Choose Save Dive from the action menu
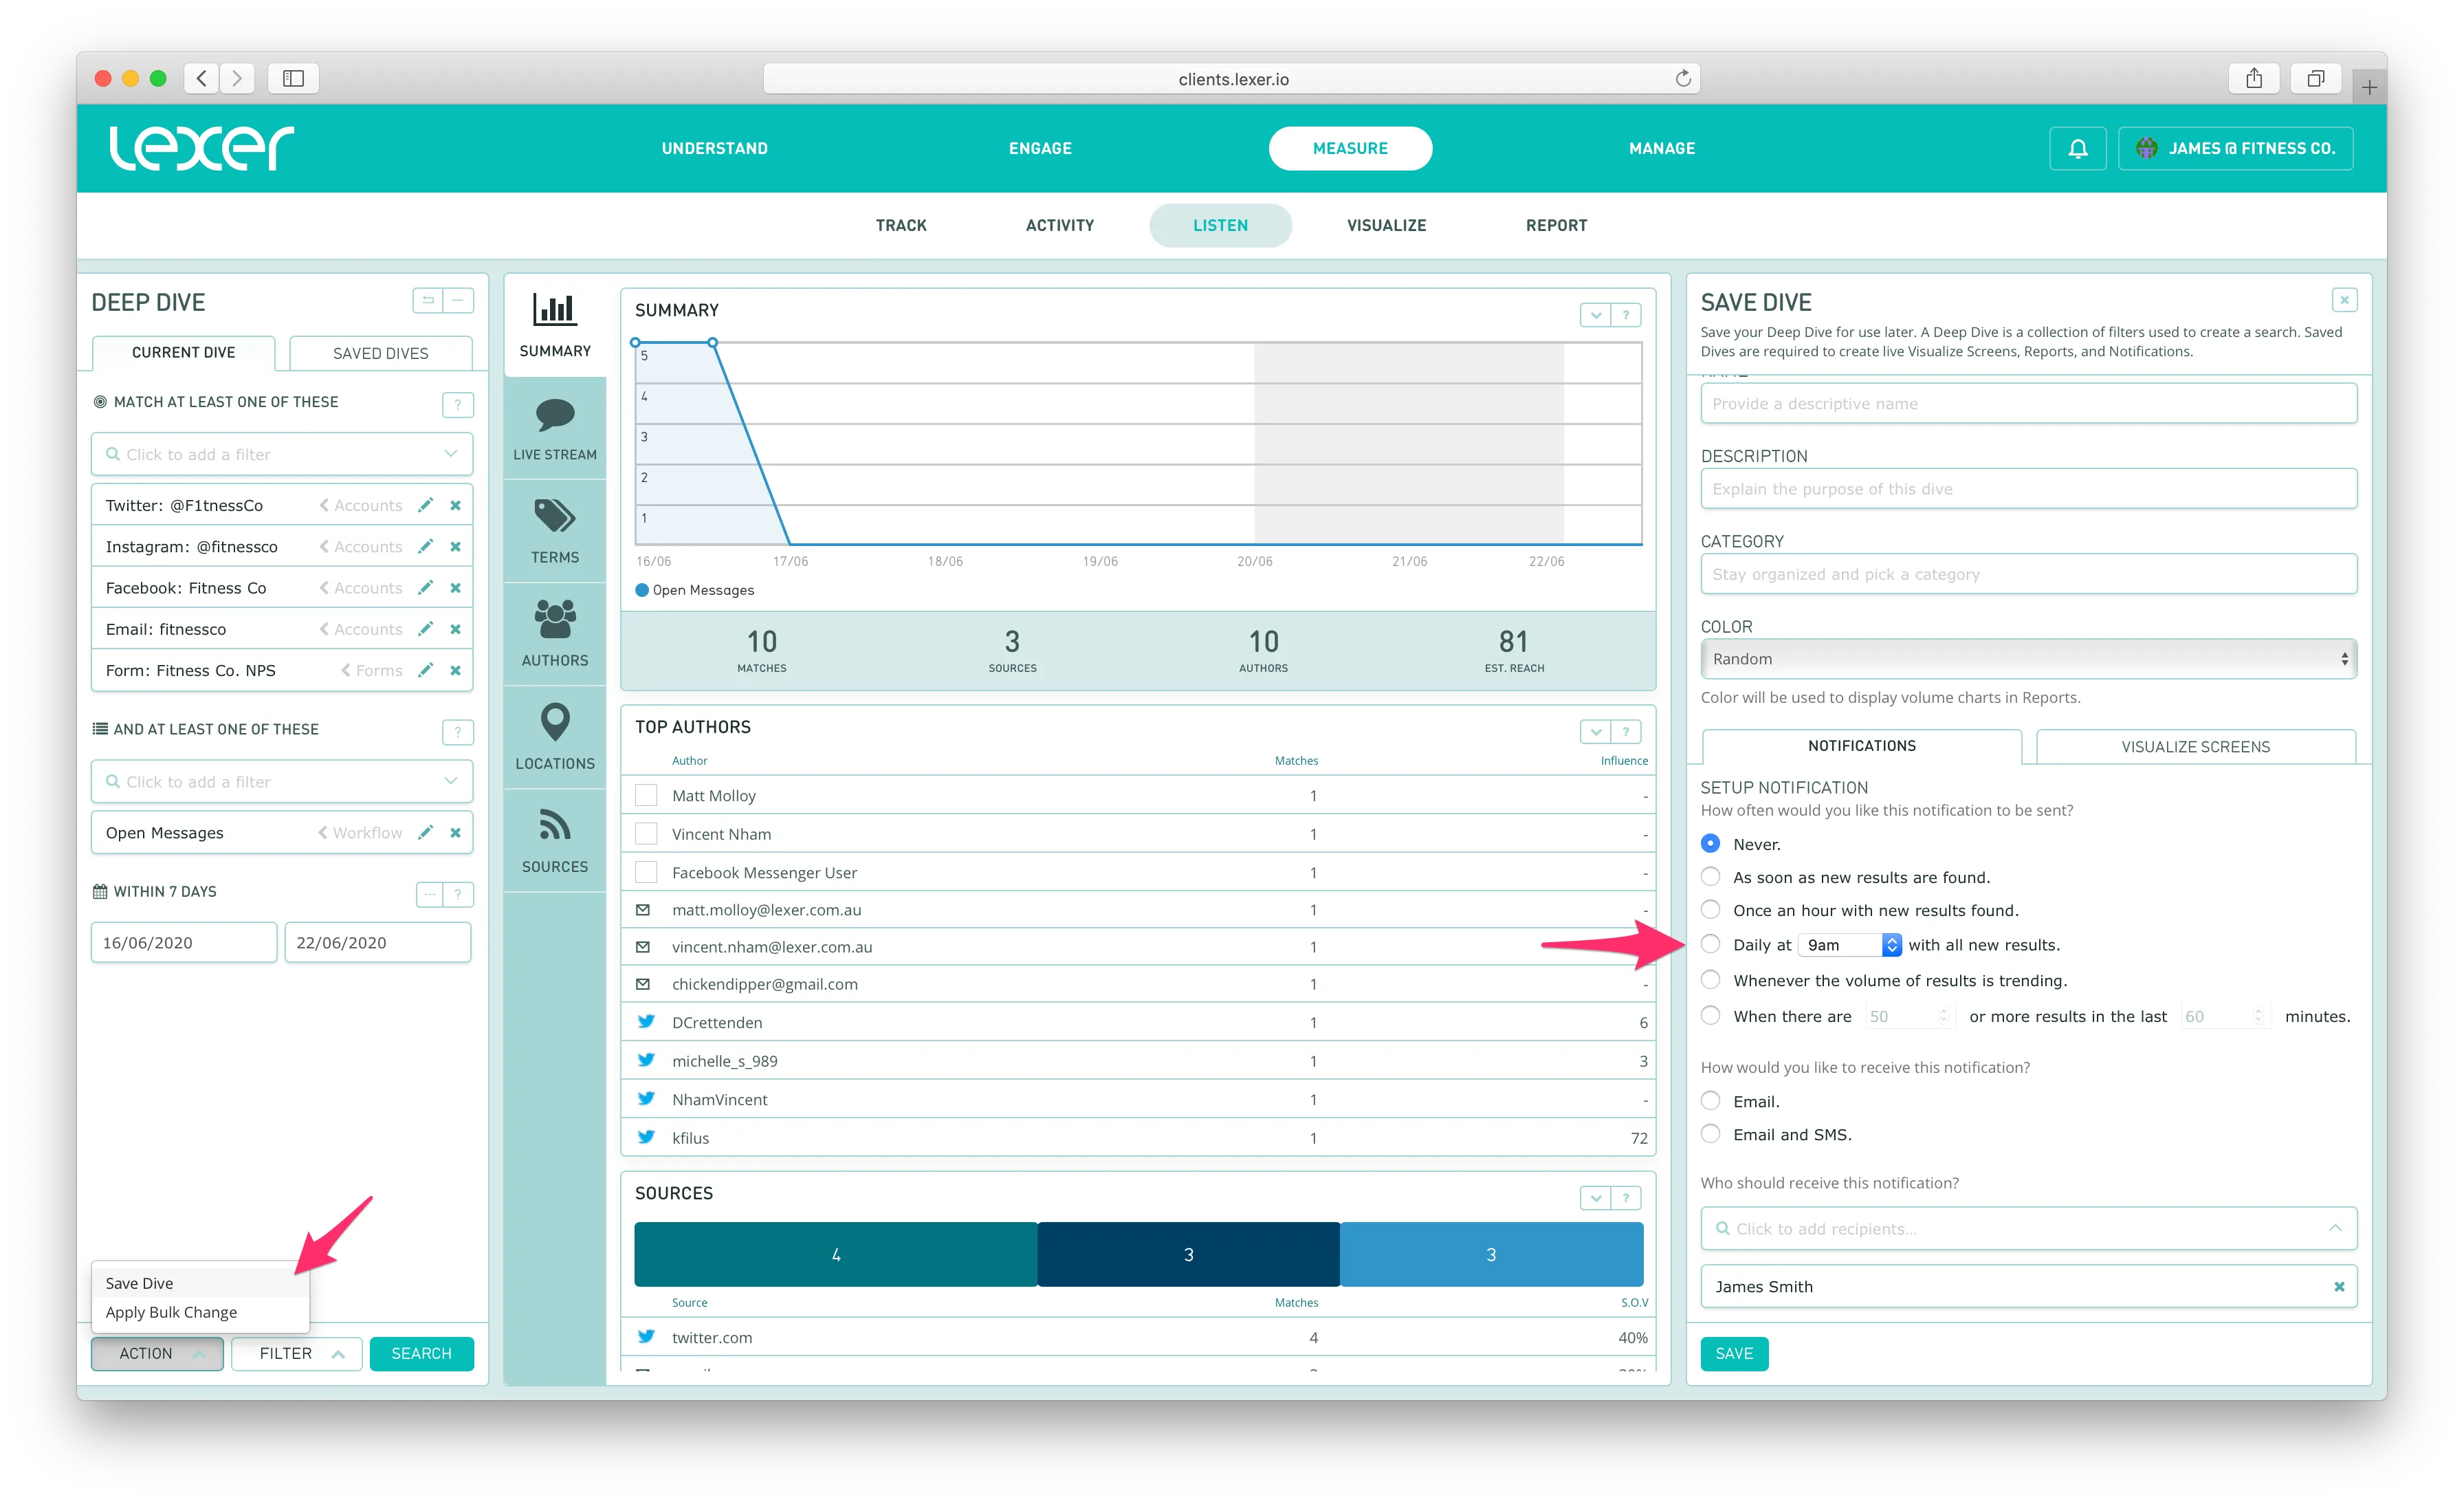This screenshot has width=2464, height=1502. (x=140, y=1283)
